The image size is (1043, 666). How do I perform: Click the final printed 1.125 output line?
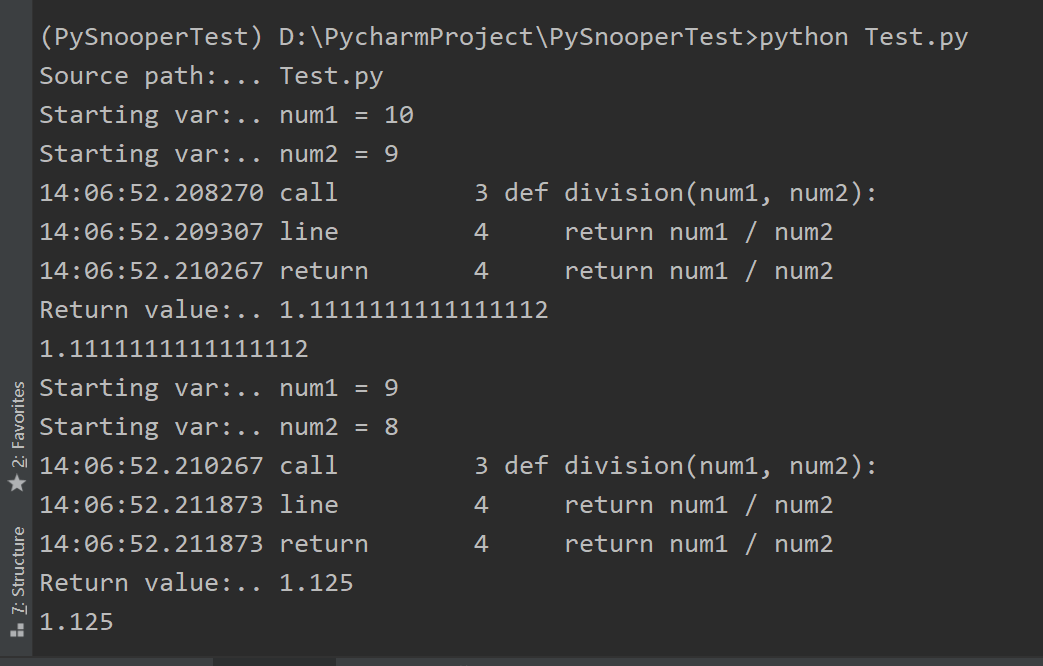click(x=76, y=622)
